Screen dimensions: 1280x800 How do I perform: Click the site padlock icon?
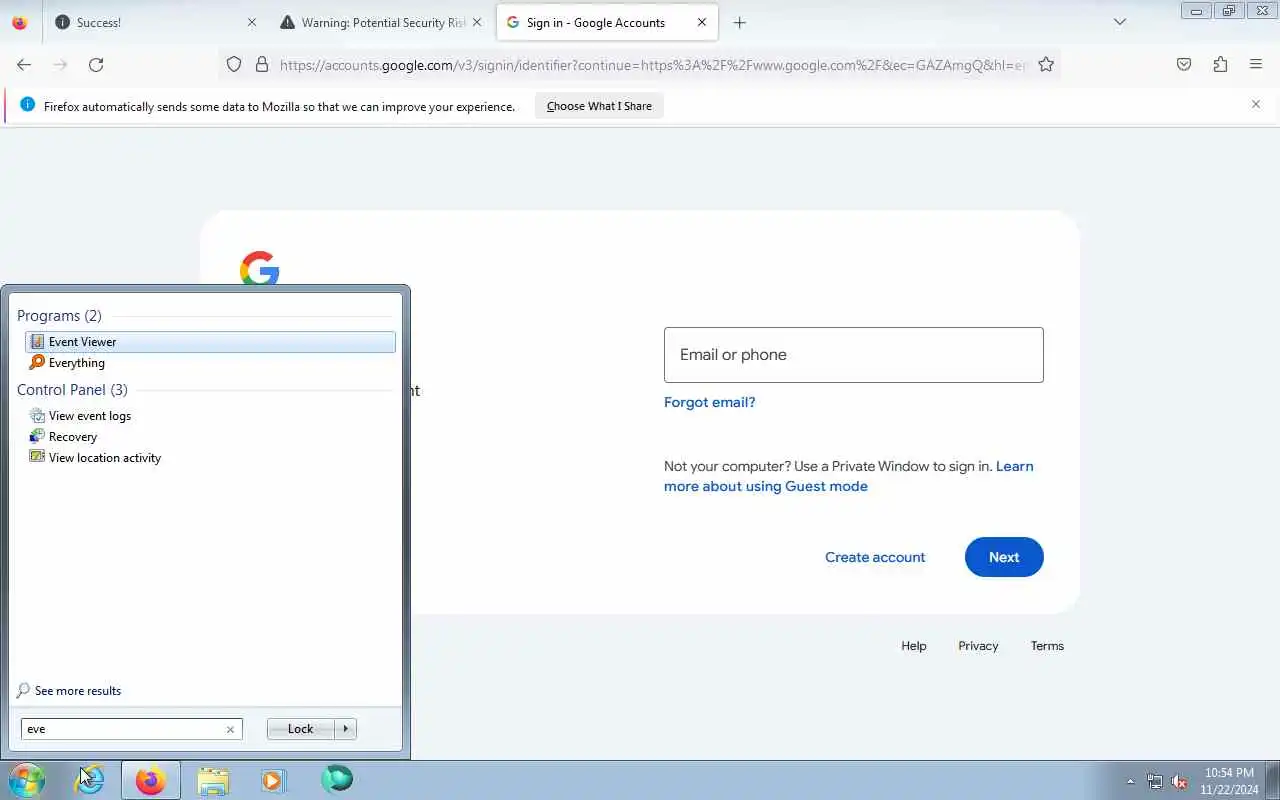(x=262, y=64)
